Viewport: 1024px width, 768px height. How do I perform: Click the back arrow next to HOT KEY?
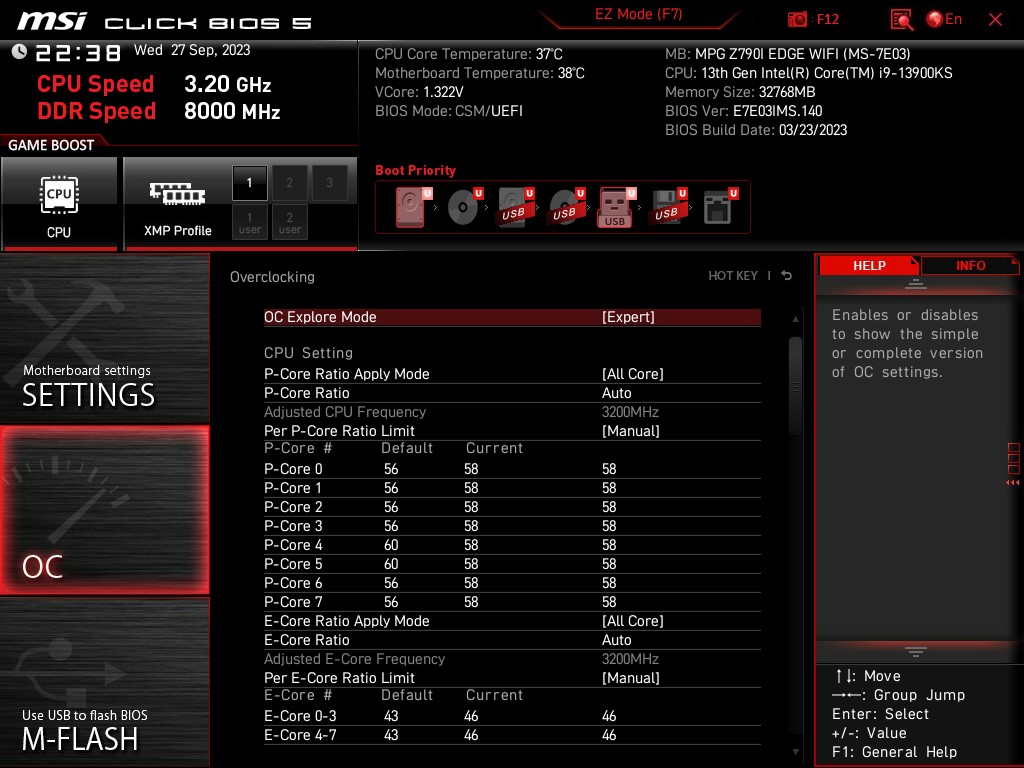(x=786, y=276)
